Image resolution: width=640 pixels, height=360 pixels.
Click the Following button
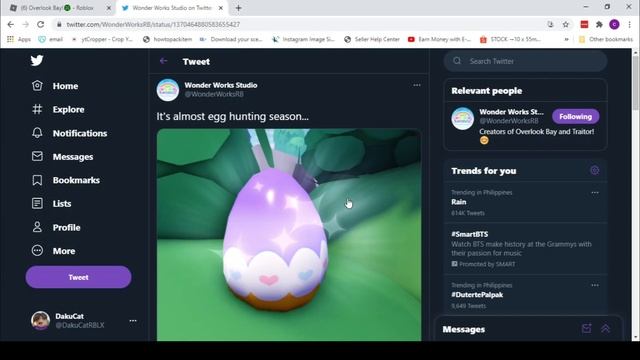(576, 116)
